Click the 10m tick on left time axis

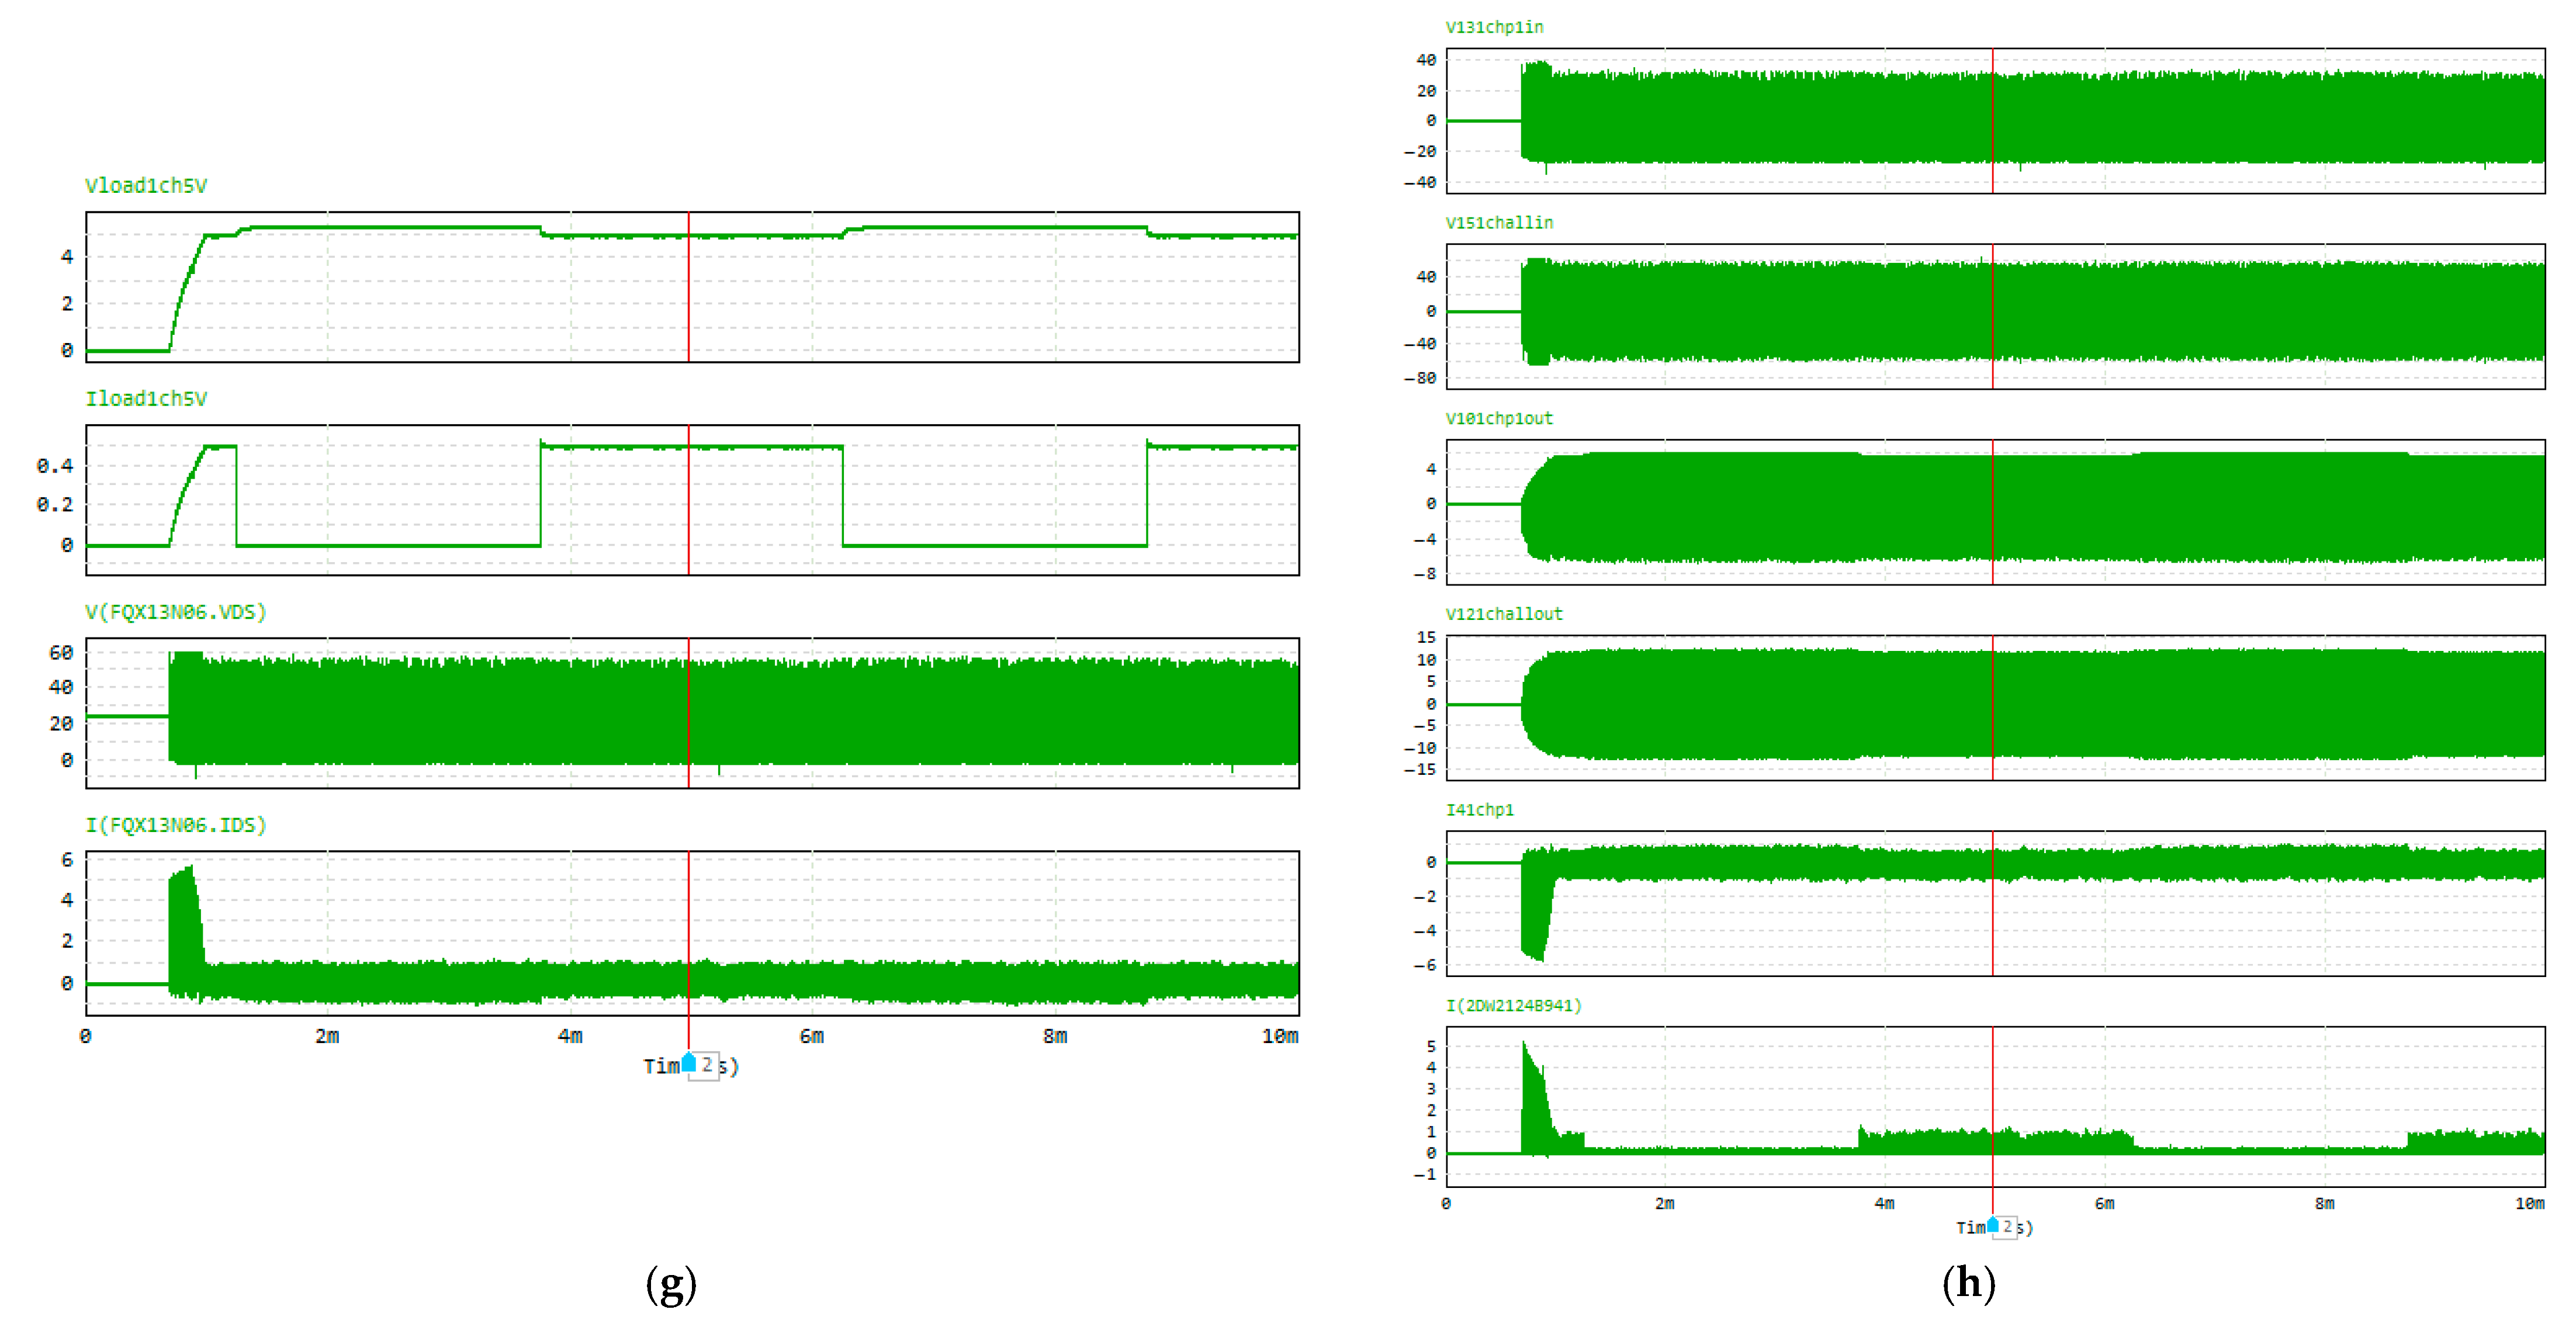[x=1280, y=1036]
